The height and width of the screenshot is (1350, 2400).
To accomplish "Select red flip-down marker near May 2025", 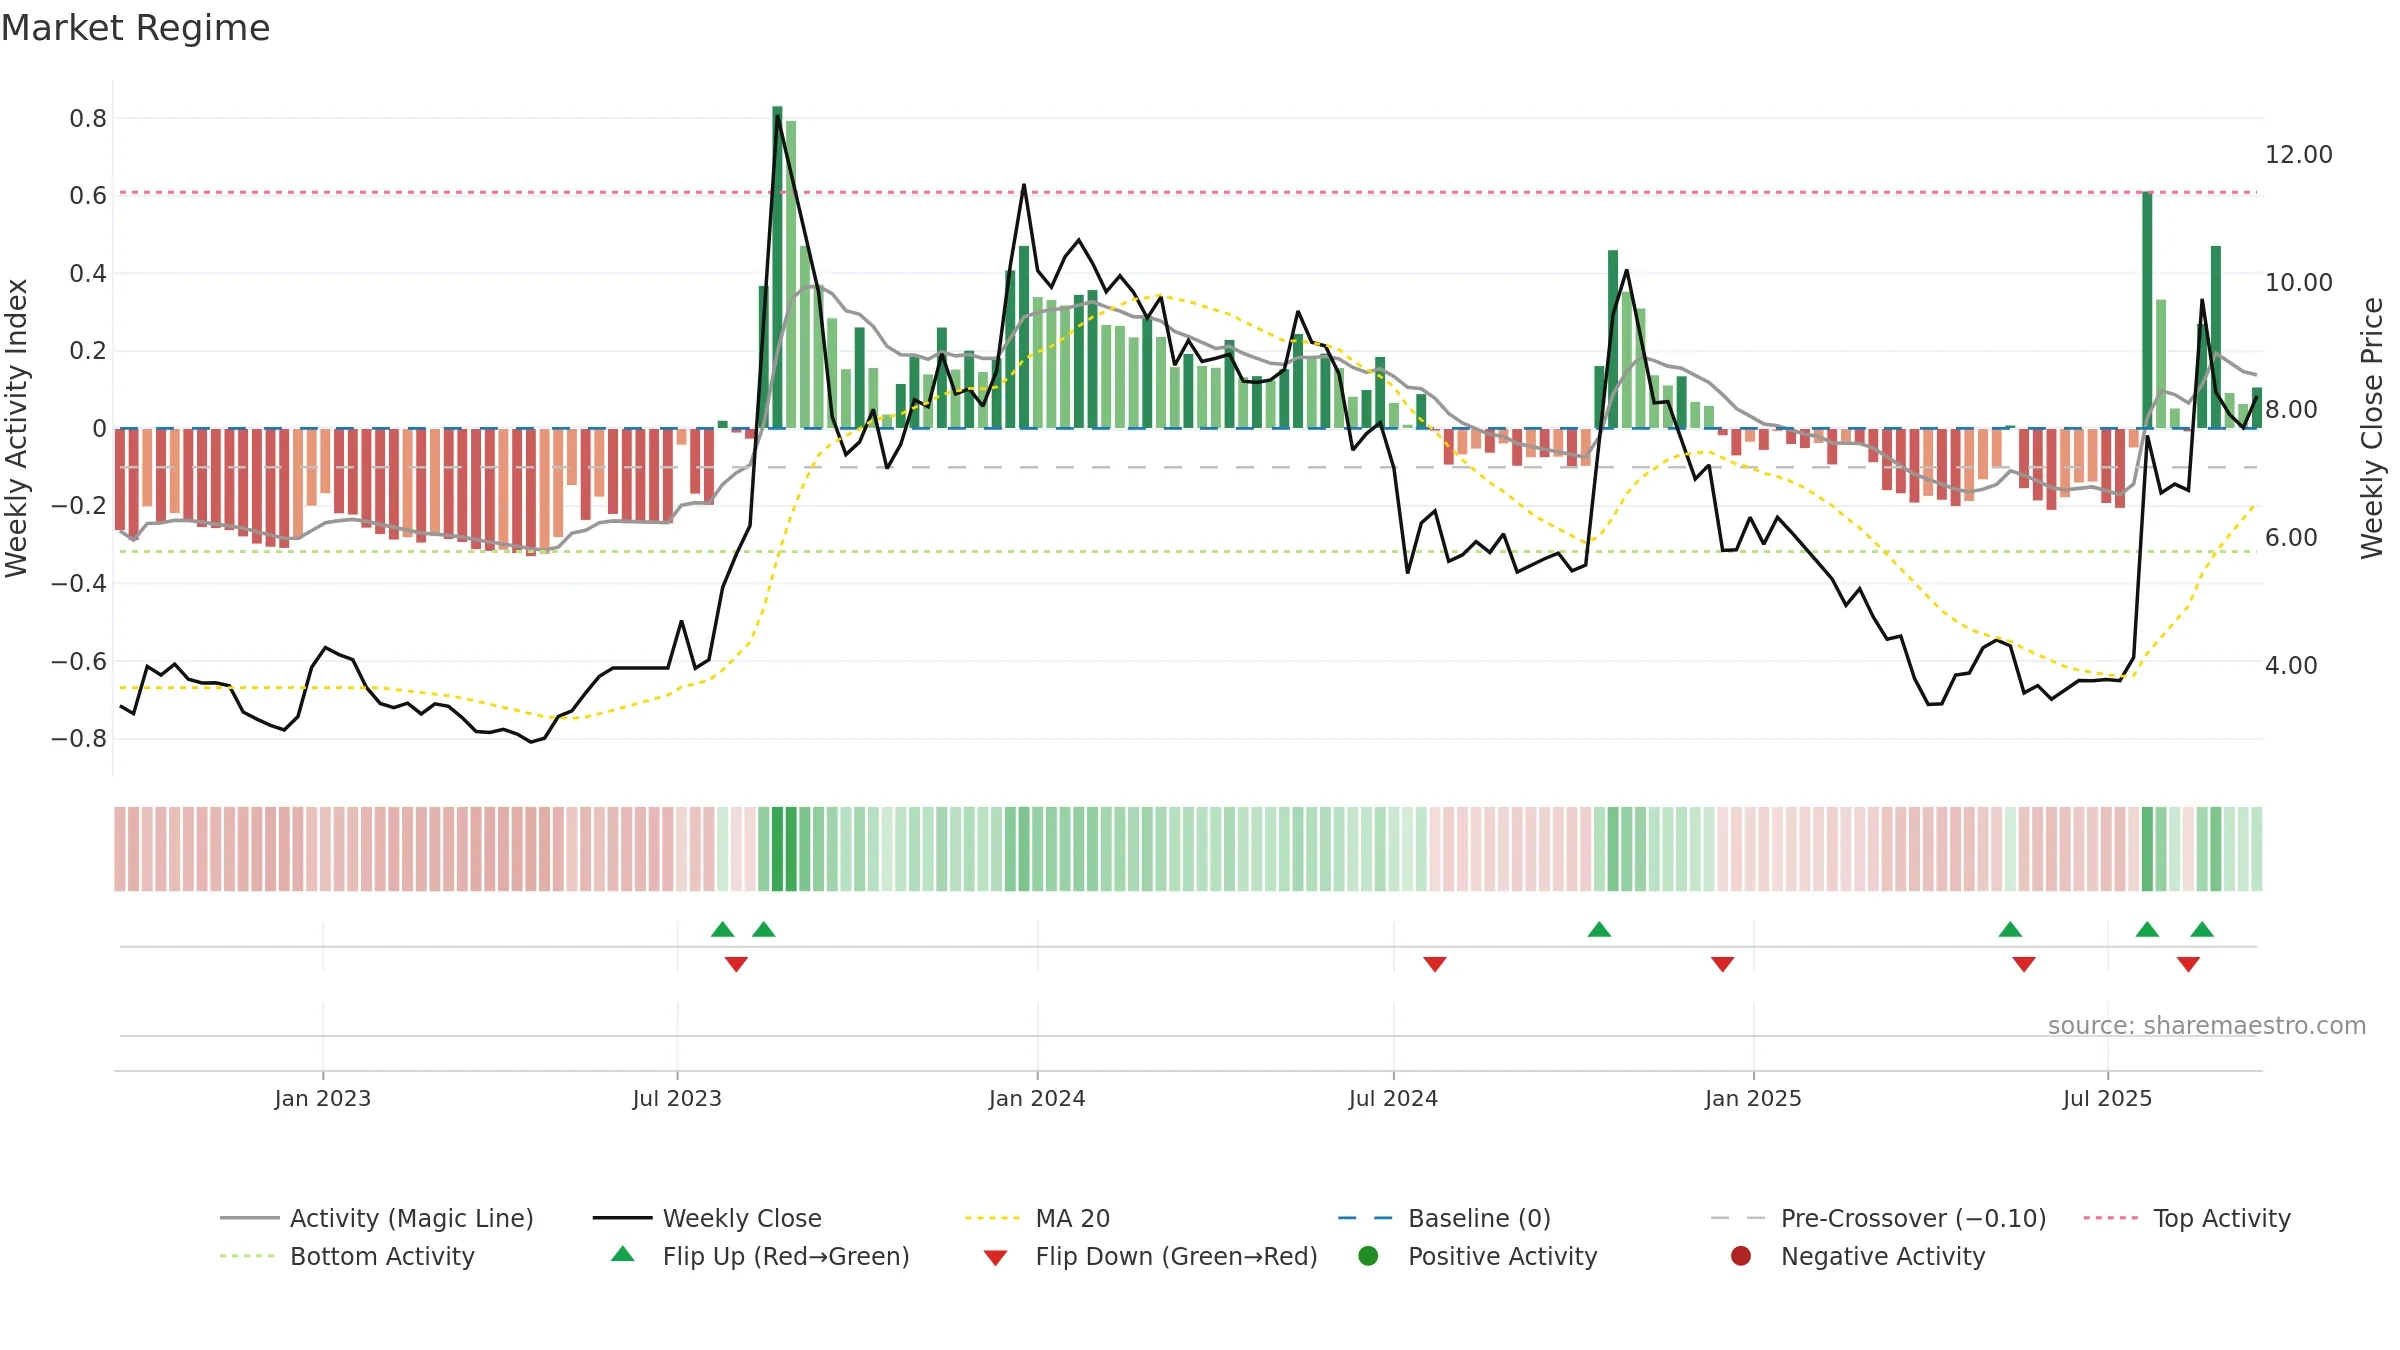I will point(2024,964).
